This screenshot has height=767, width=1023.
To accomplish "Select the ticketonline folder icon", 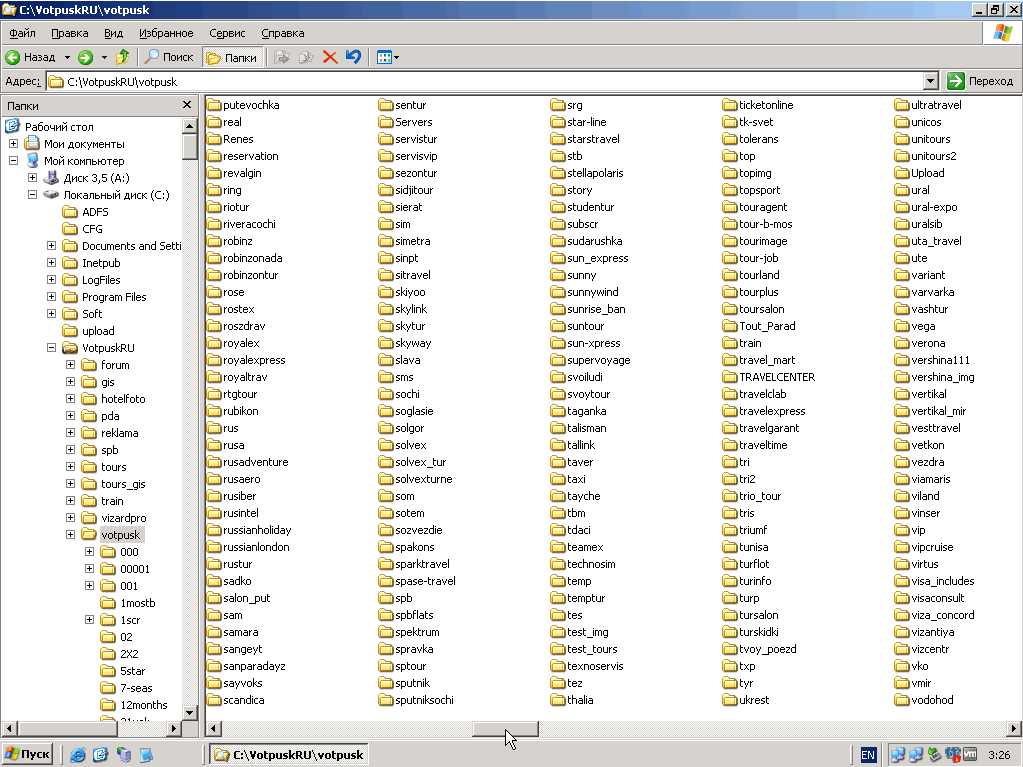I will (x=730, y=105).
